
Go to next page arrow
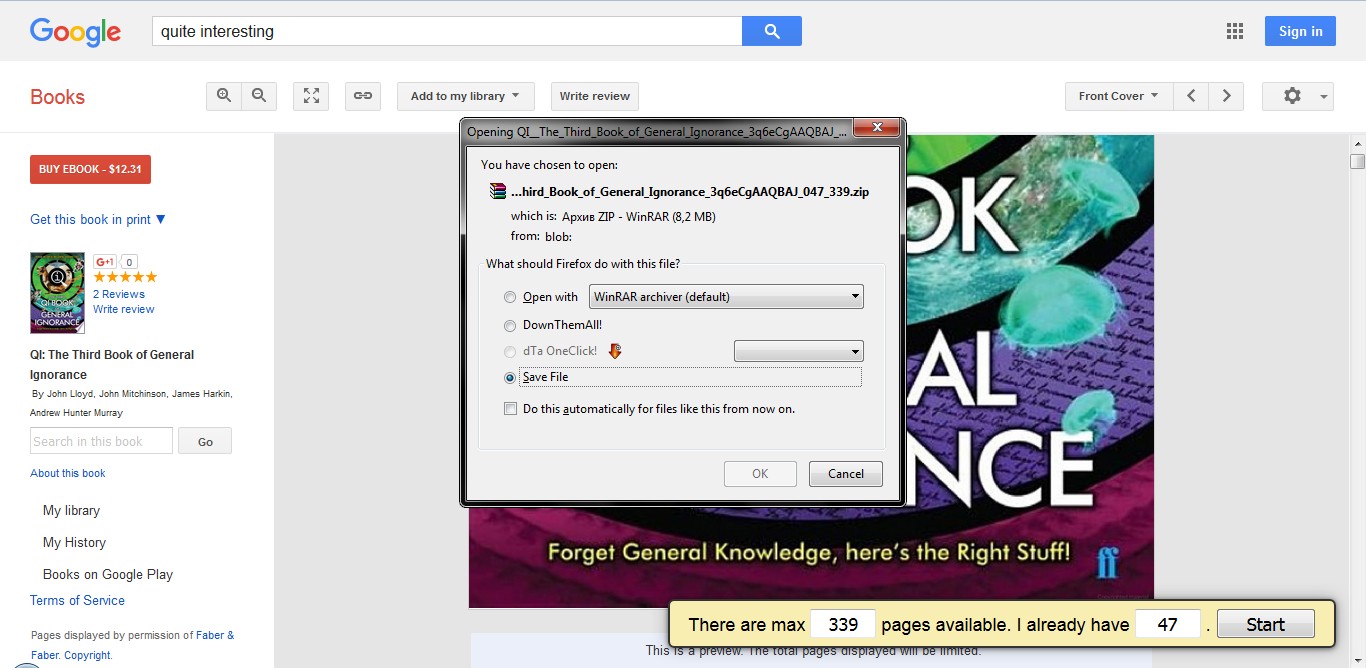(1226, 96)
